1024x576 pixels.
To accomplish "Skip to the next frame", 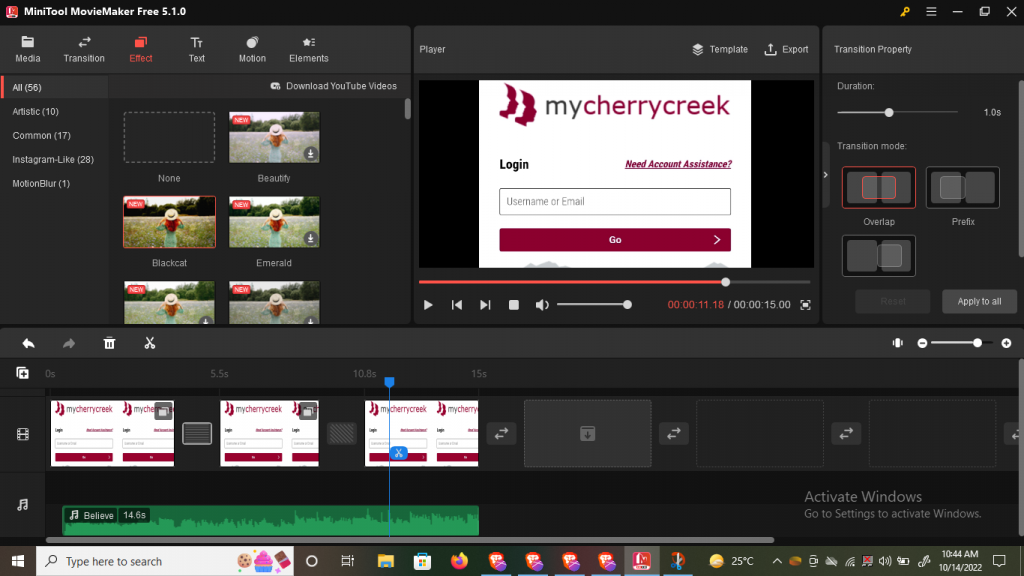I will (x=485, y=305).
